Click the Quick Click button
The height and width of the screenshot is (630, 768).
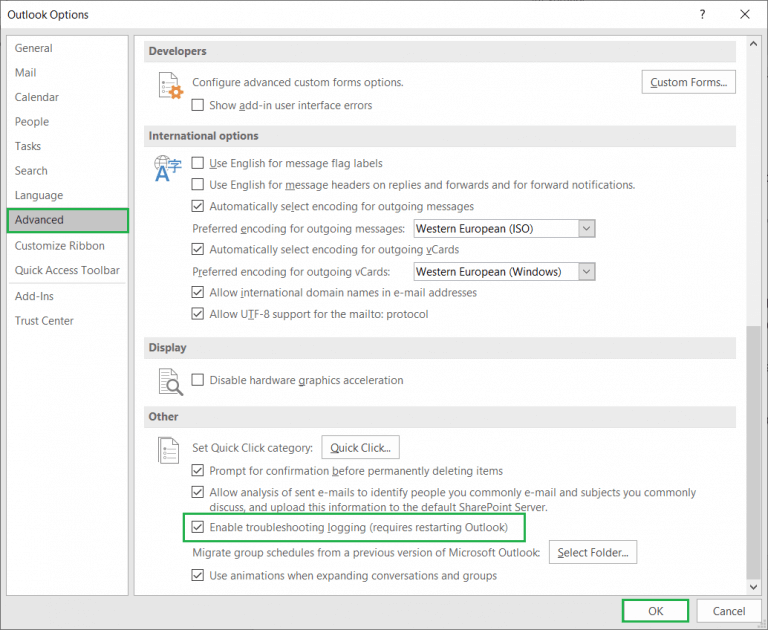tap(360, 447)
